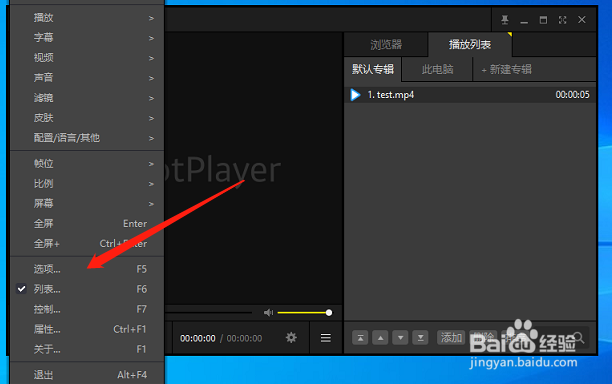Open the 播放 submenu
612x384 pixels.
[87, 18]
